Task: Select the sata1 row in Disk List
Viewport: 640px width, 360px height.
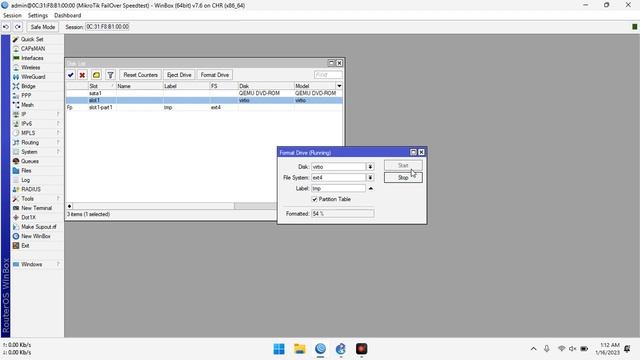Action: (204, 93)
